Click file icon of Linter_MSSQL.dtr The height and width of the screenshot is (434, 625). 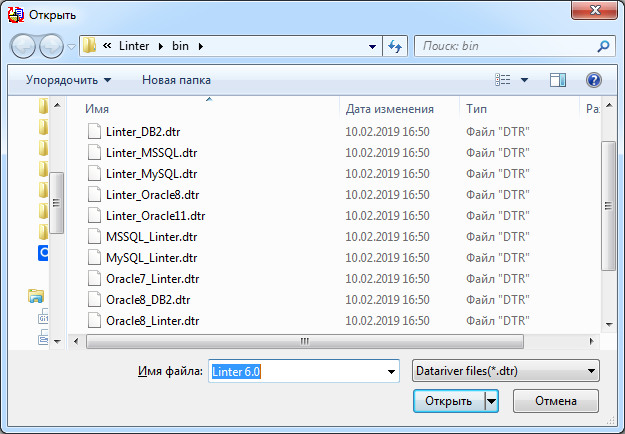pyautogui.click(x=94, y=152)
